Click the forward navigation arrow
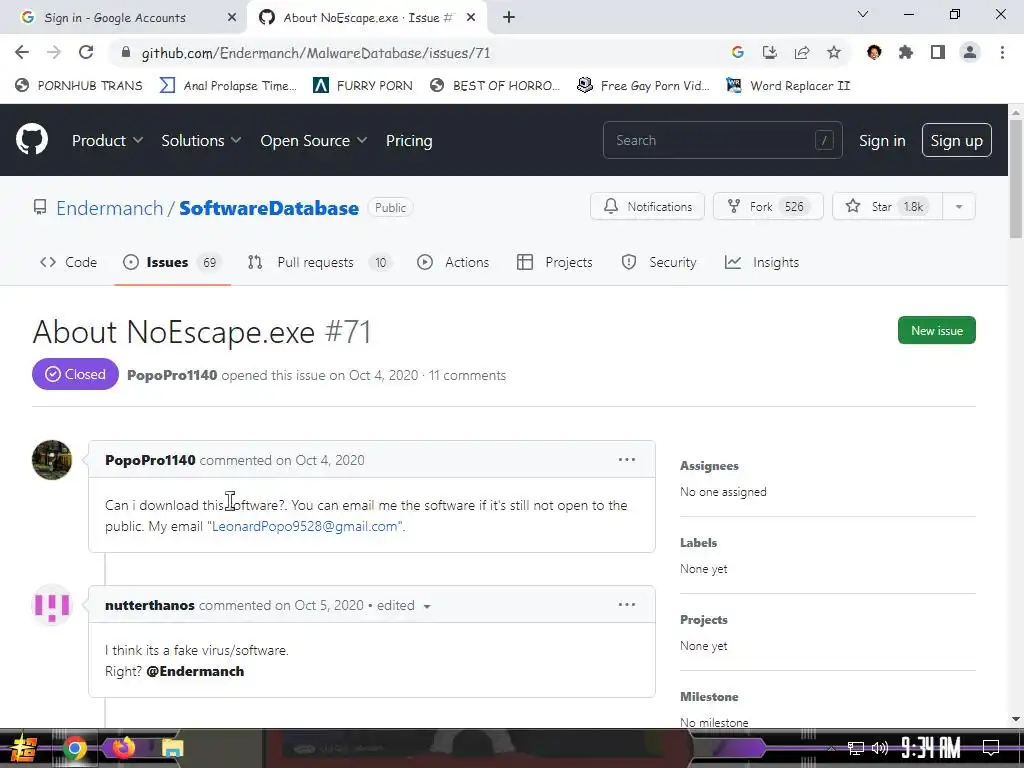Viewport: 1024px width, 768px height. pos(54,52)
